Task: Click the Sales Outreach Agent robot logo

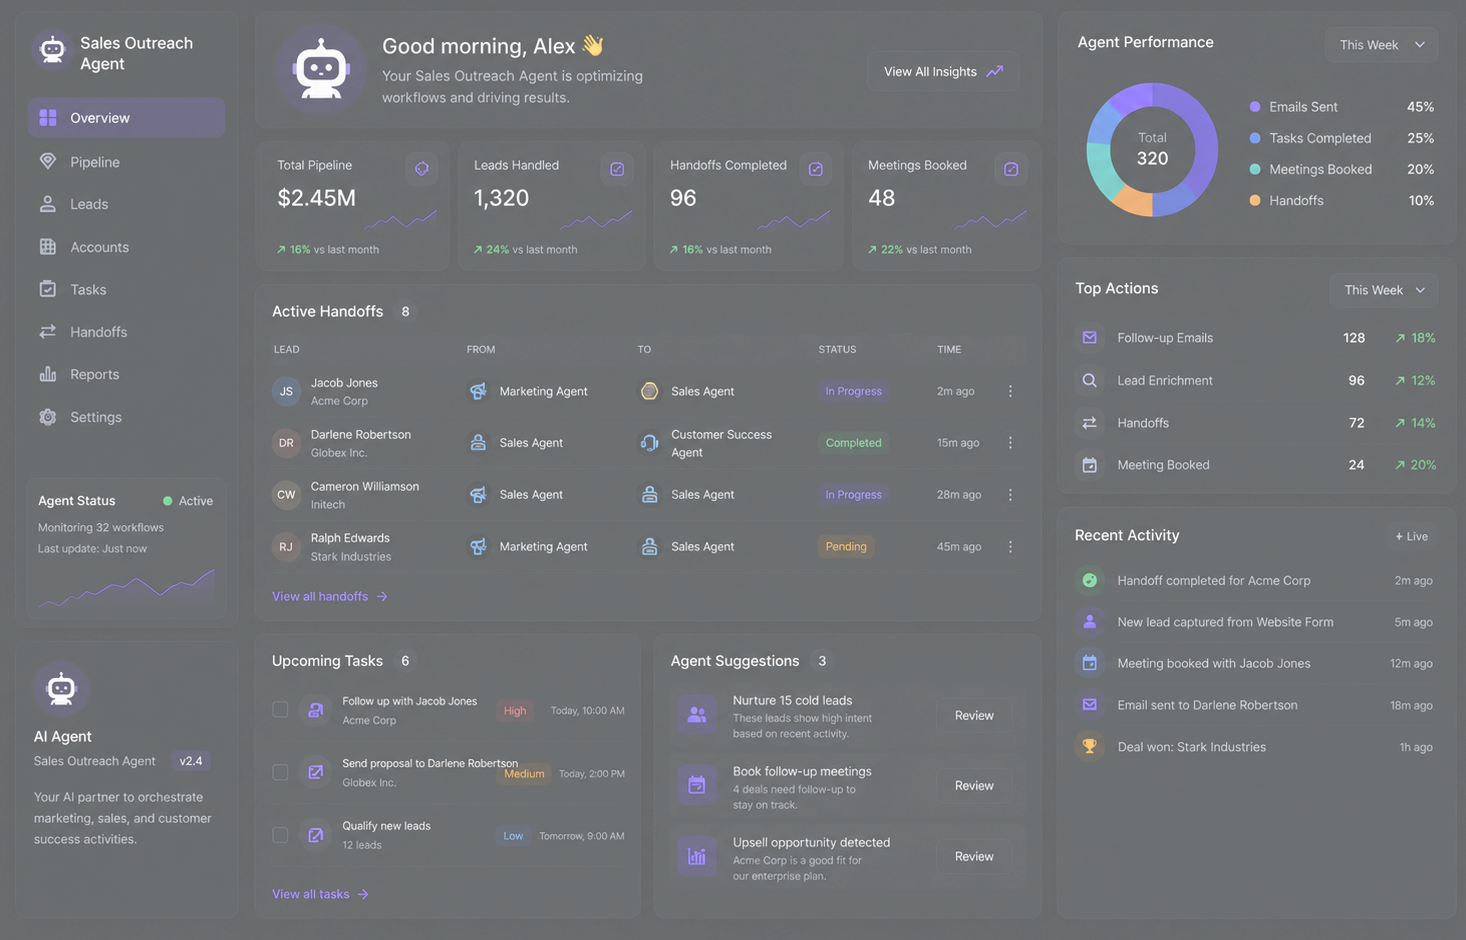Action: pos(52,49)
